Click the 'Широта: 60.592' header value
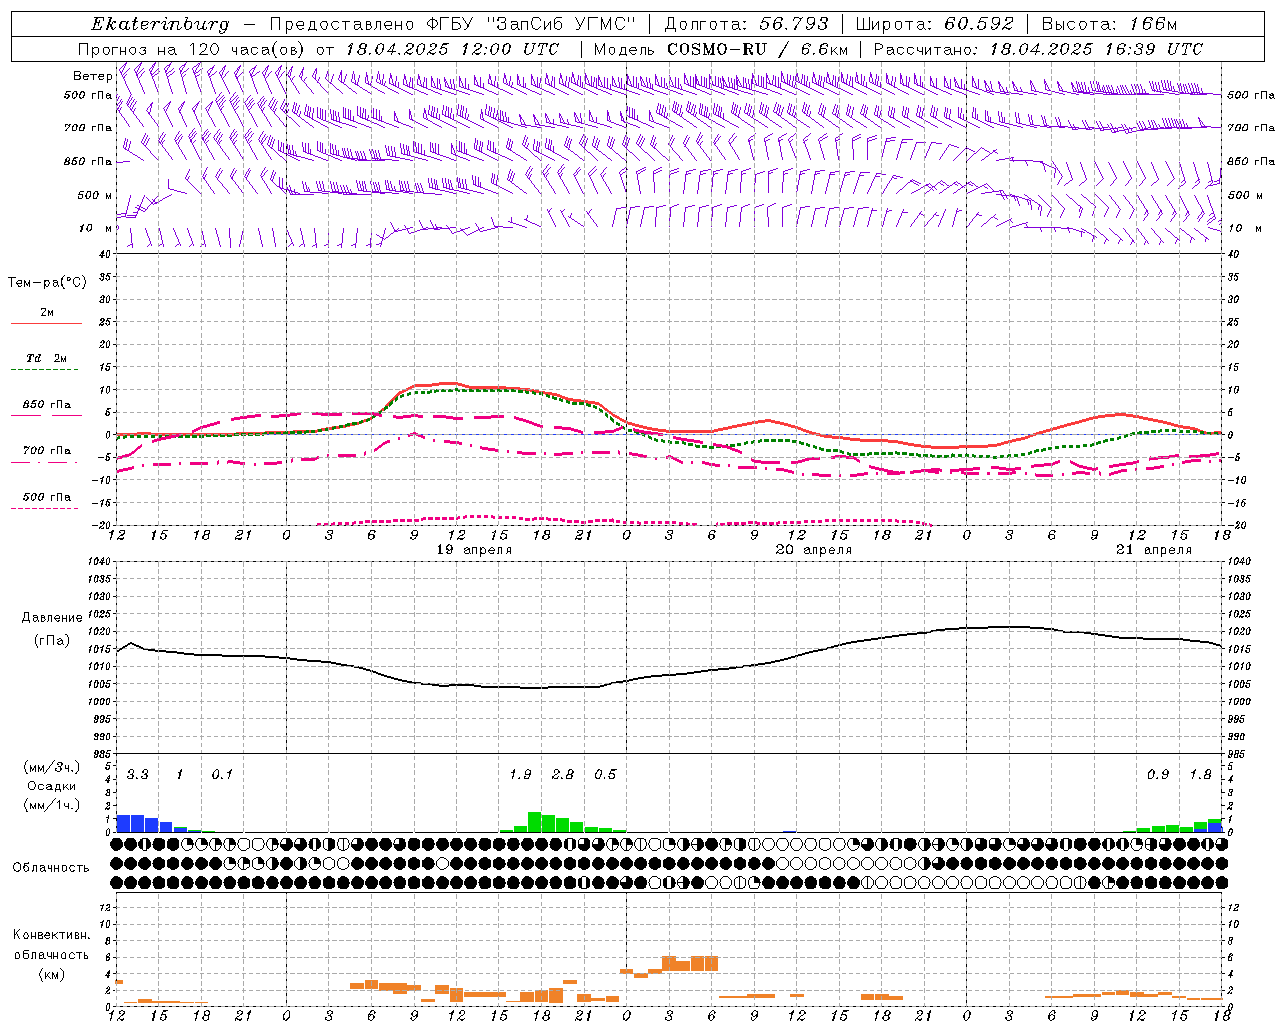1280x1024 pixels. [x=935, y=24]
